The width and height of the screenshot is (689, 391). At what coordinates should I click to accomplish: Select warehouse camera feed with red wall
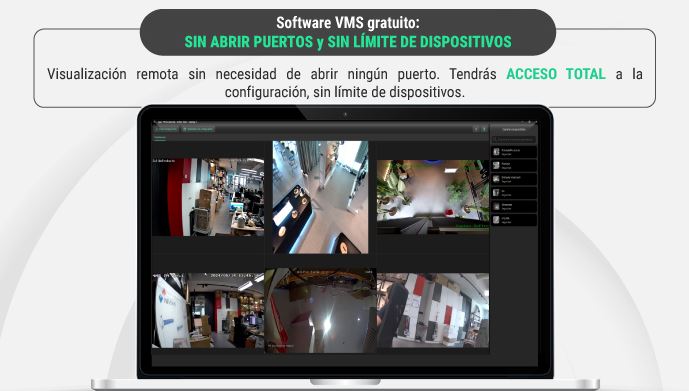coord(208,197)
